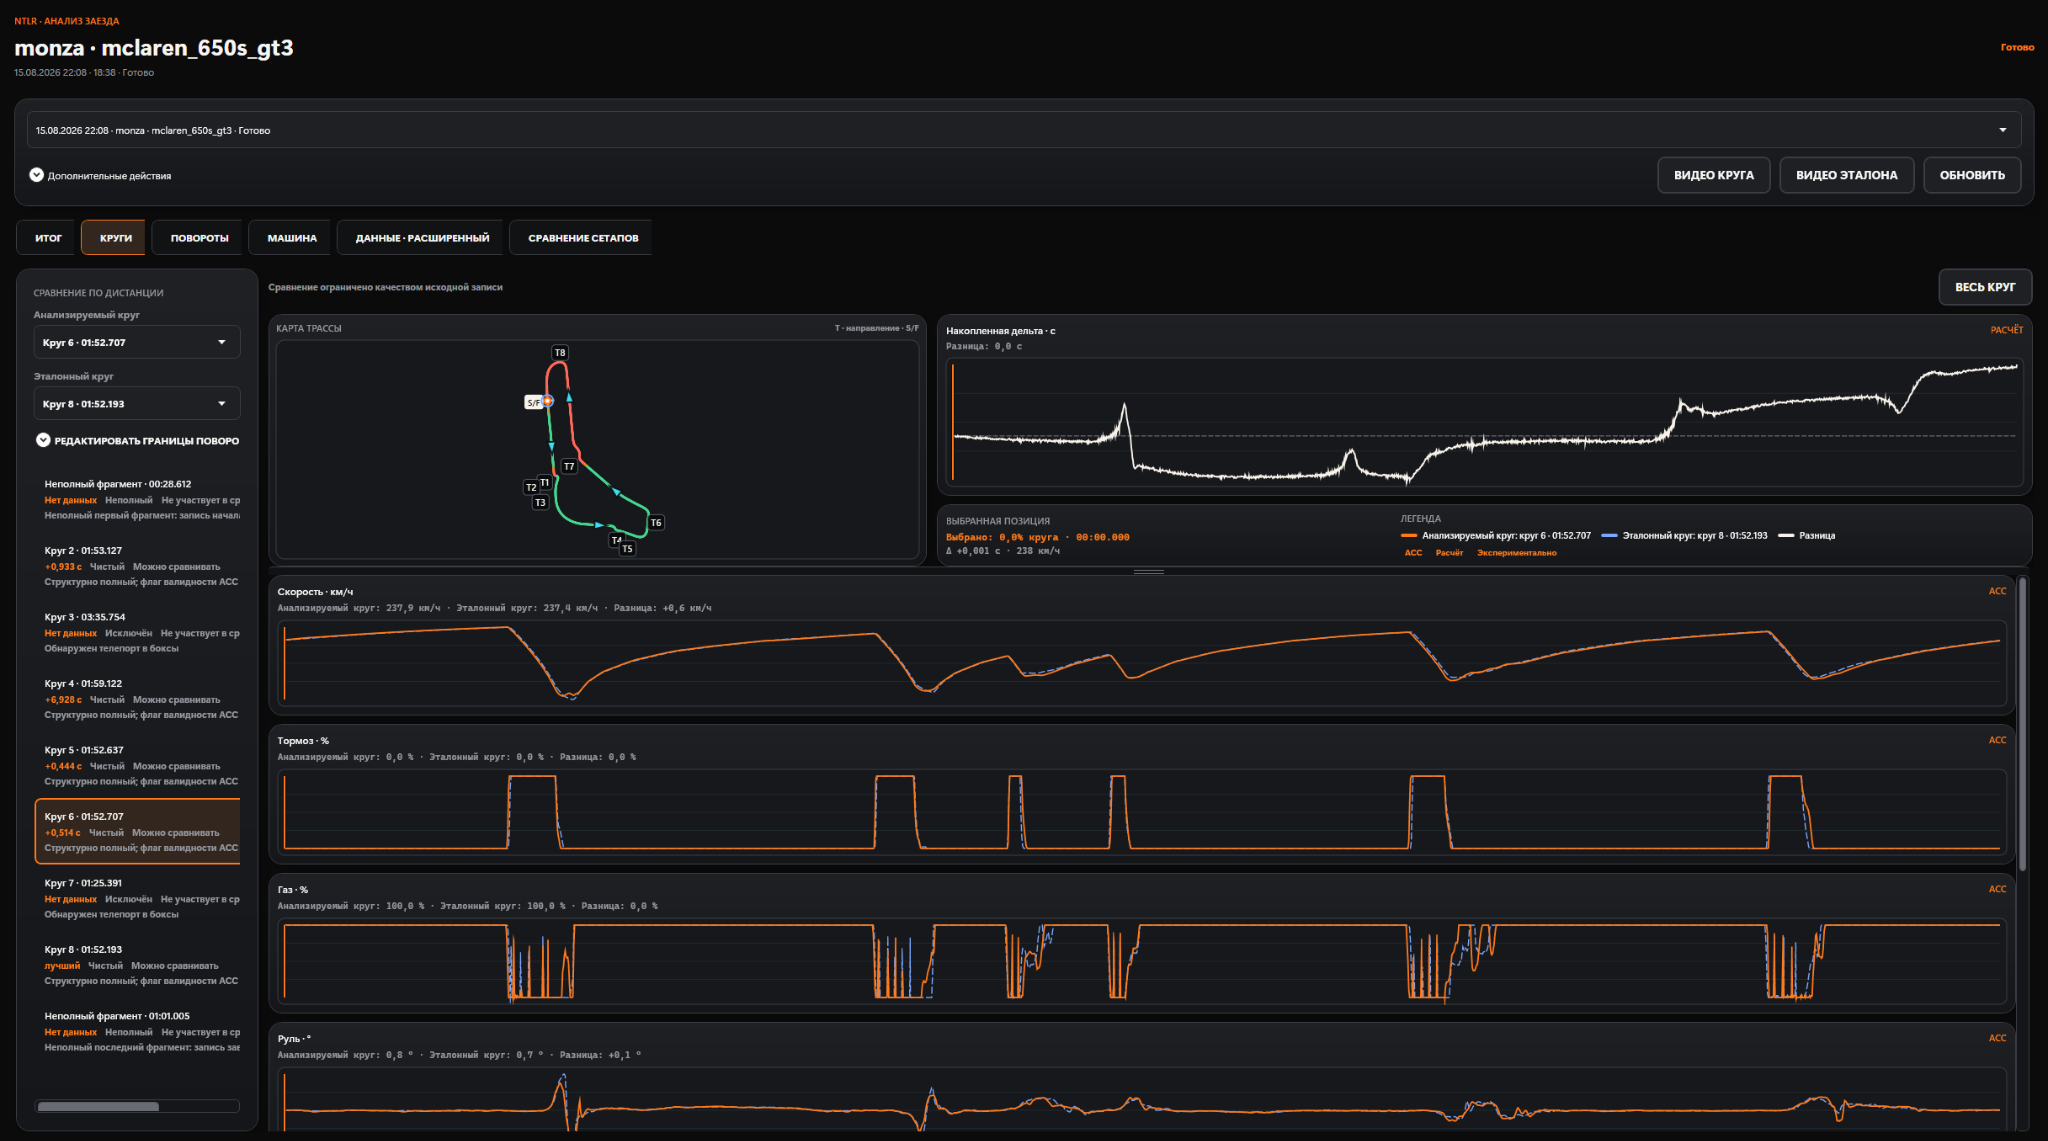Click the ВИДЕО КРУГА button
The image size is (2048, 1141).
click(x=1713, y=175)
